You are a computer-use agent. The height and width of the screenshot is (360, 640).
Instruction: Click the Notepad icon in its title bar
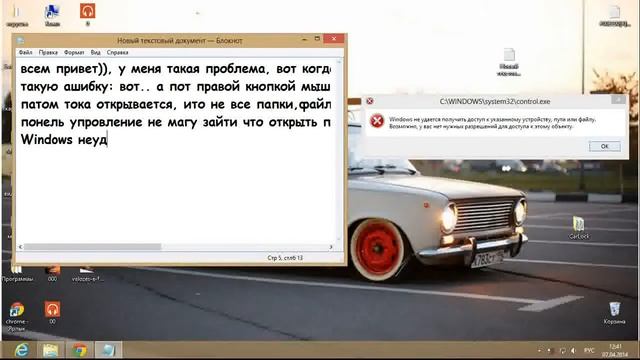pos(20,40)
